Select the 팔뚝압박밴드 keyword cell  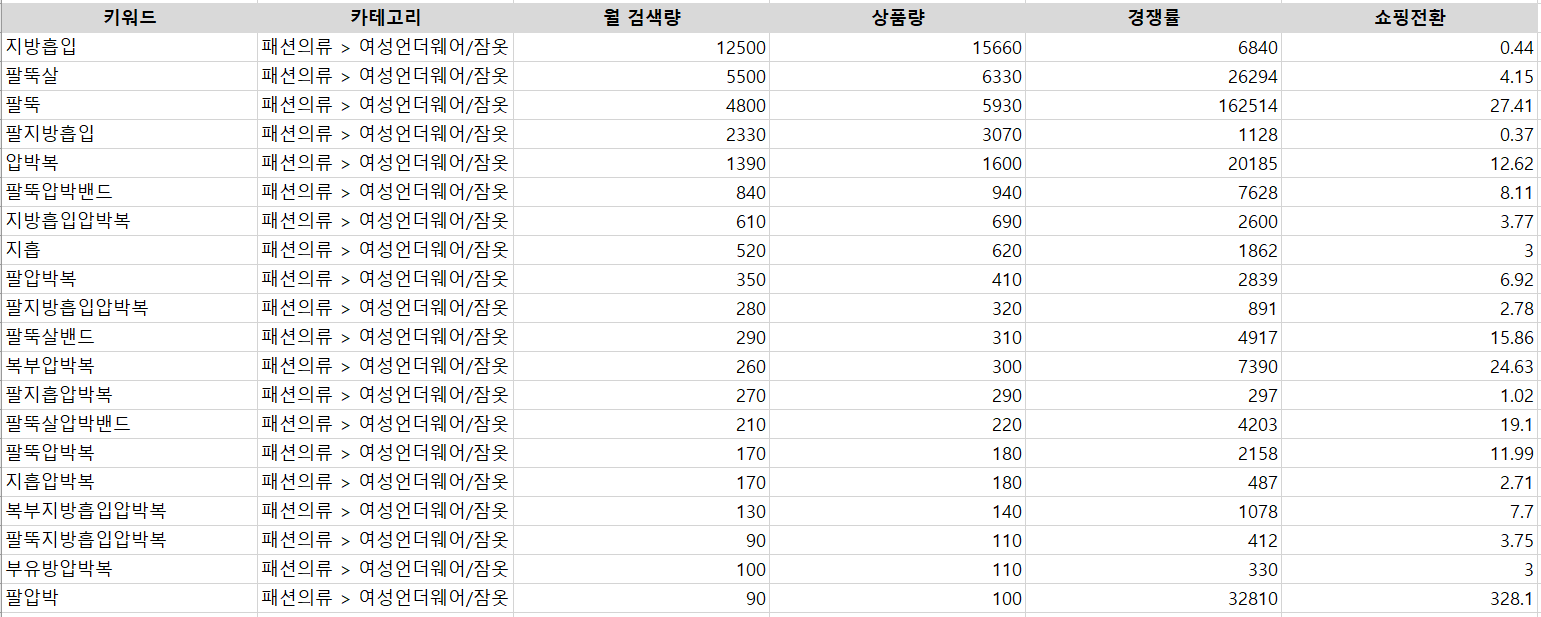tap(129, 192)
